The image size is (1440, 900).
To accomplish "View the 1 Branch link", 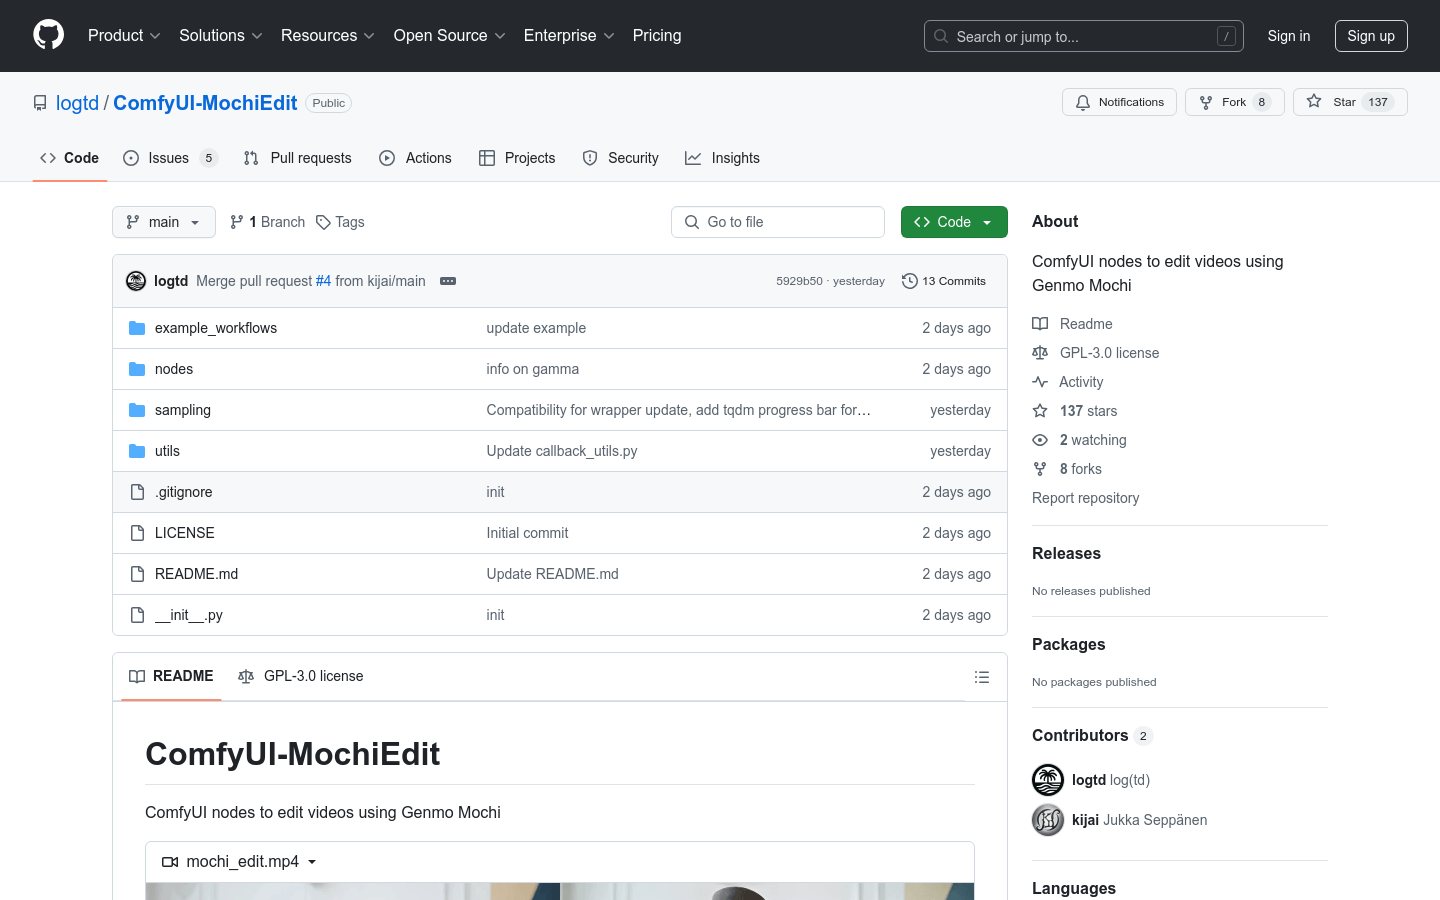I will click(267, 222).
